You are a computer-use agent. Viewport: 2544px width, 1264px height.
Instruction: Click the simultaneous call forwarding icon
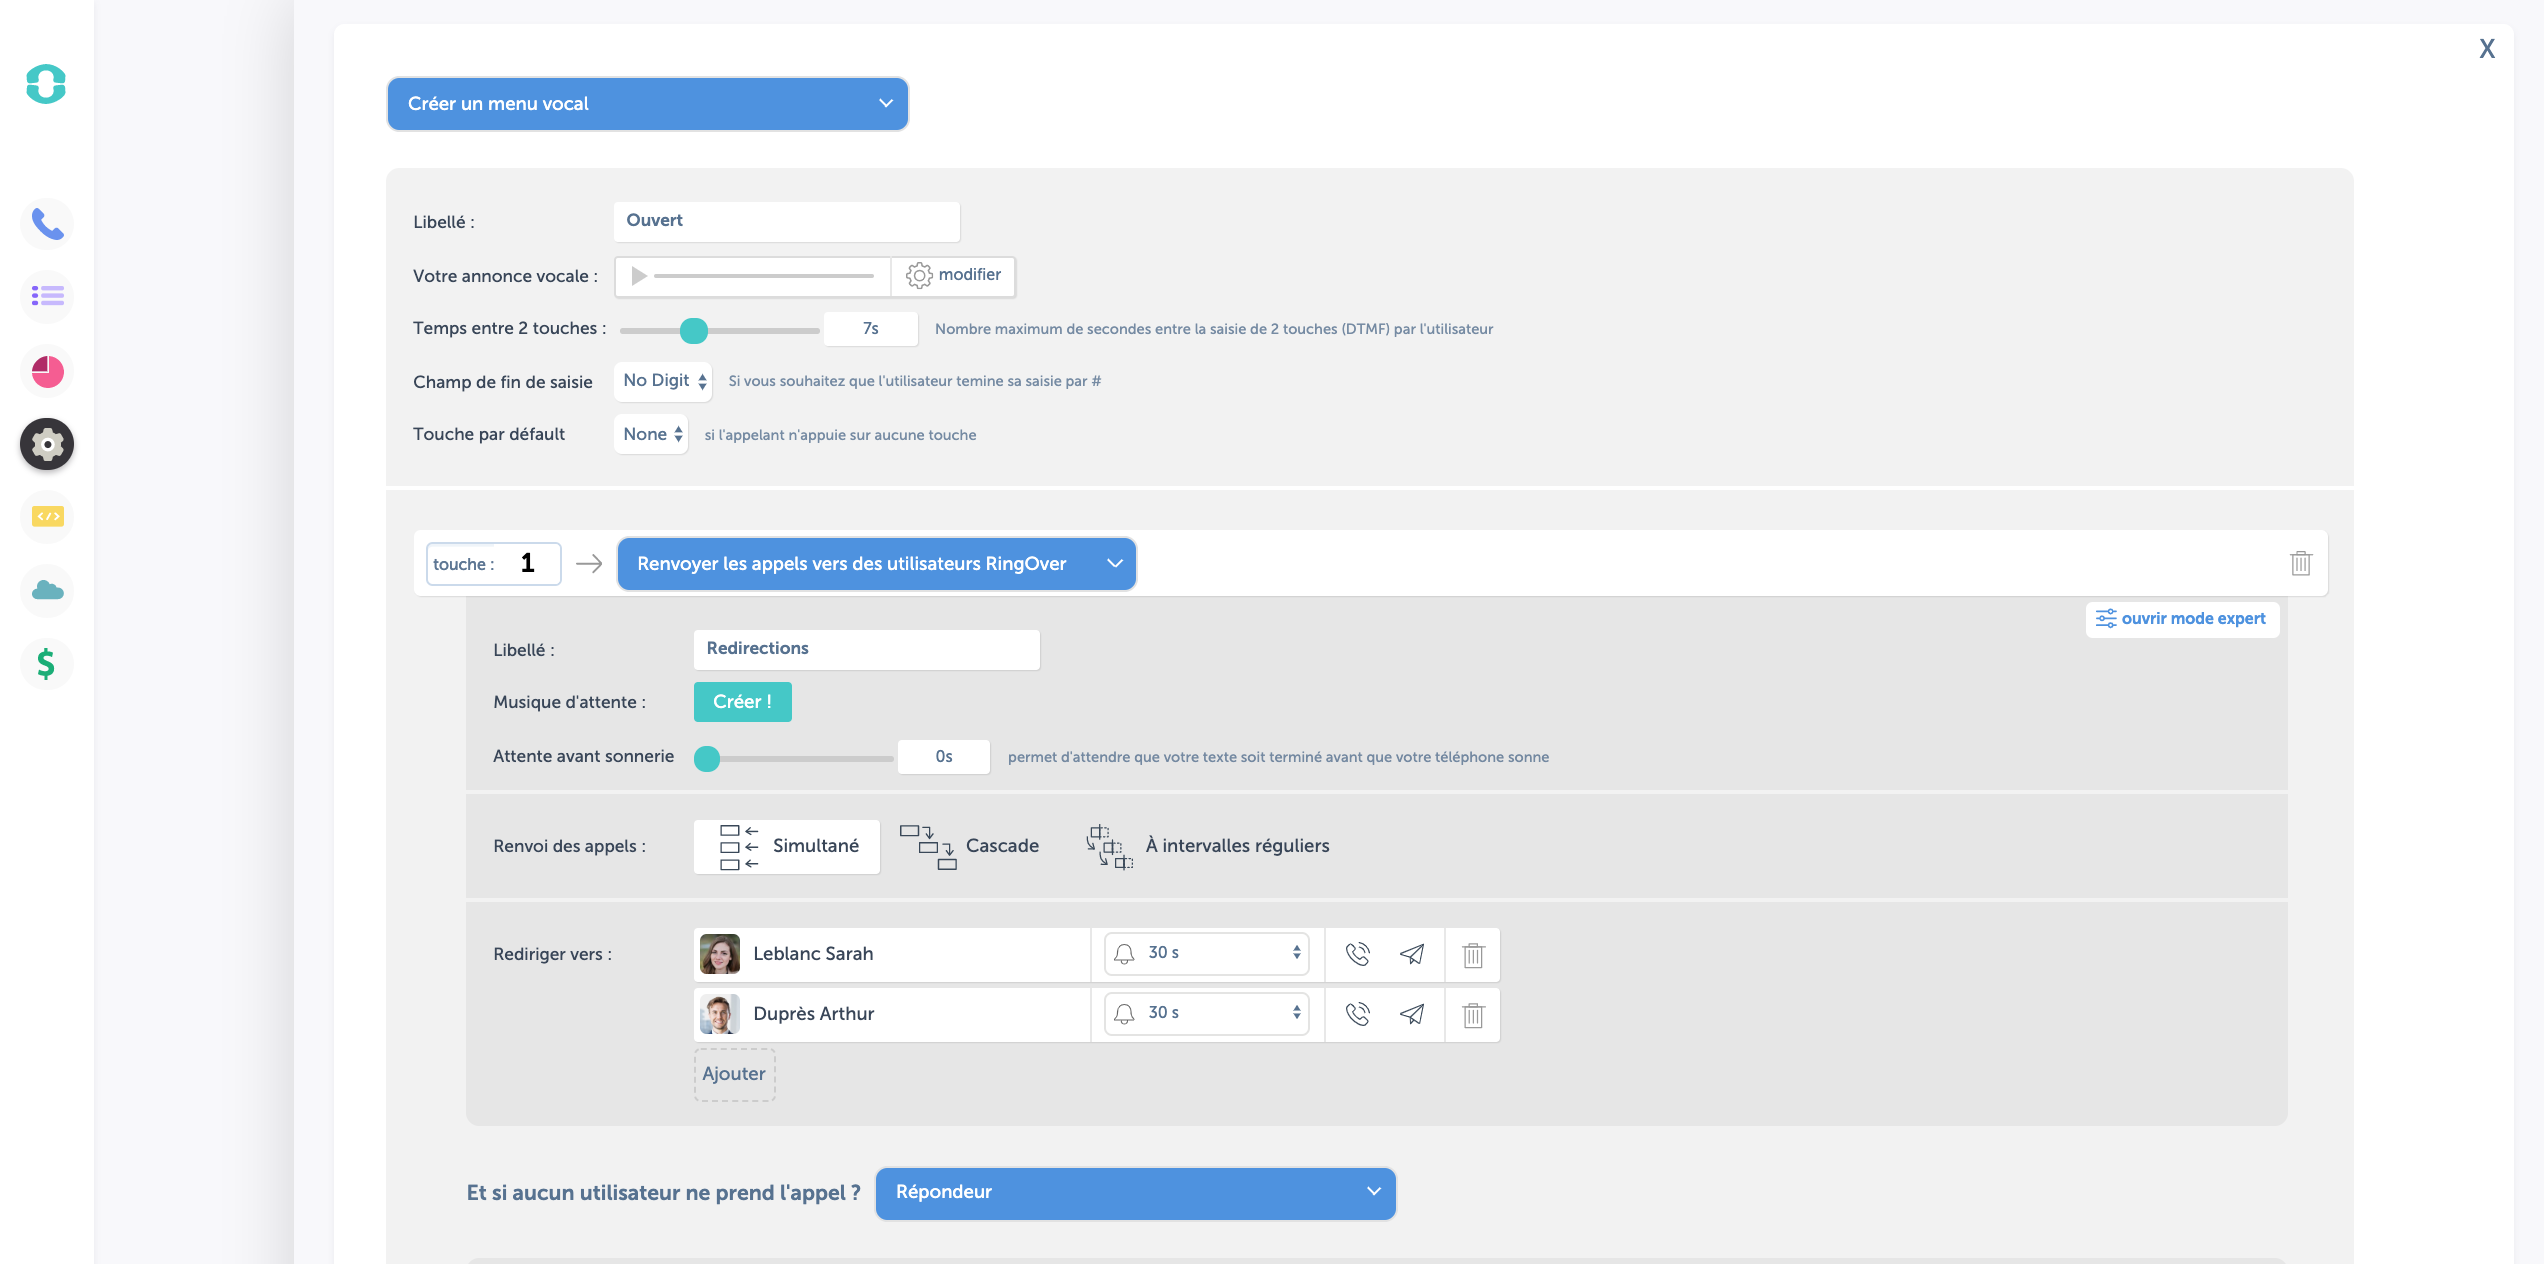pos(737,842)
